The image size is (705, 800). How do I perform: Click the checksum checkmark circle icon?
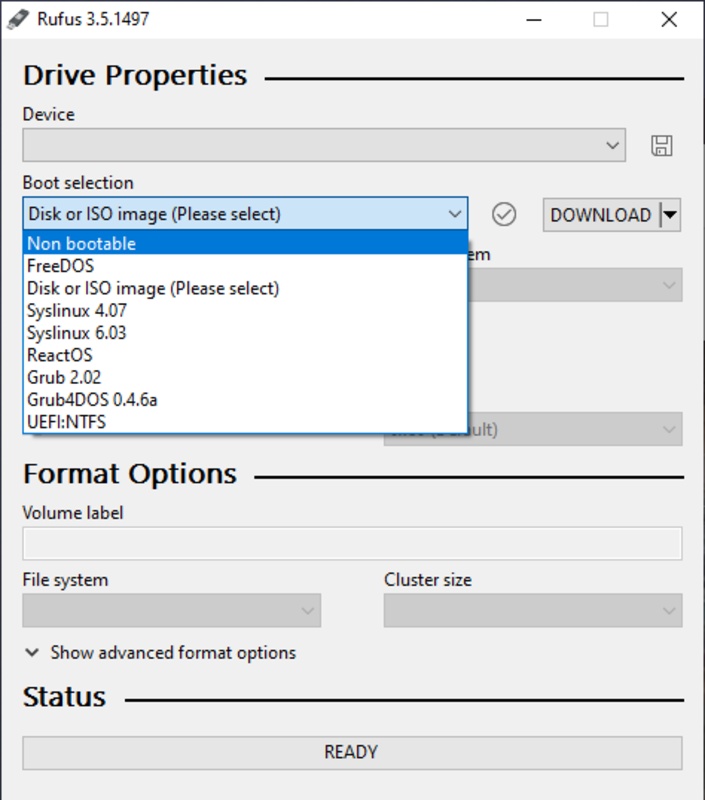[504, 214]
